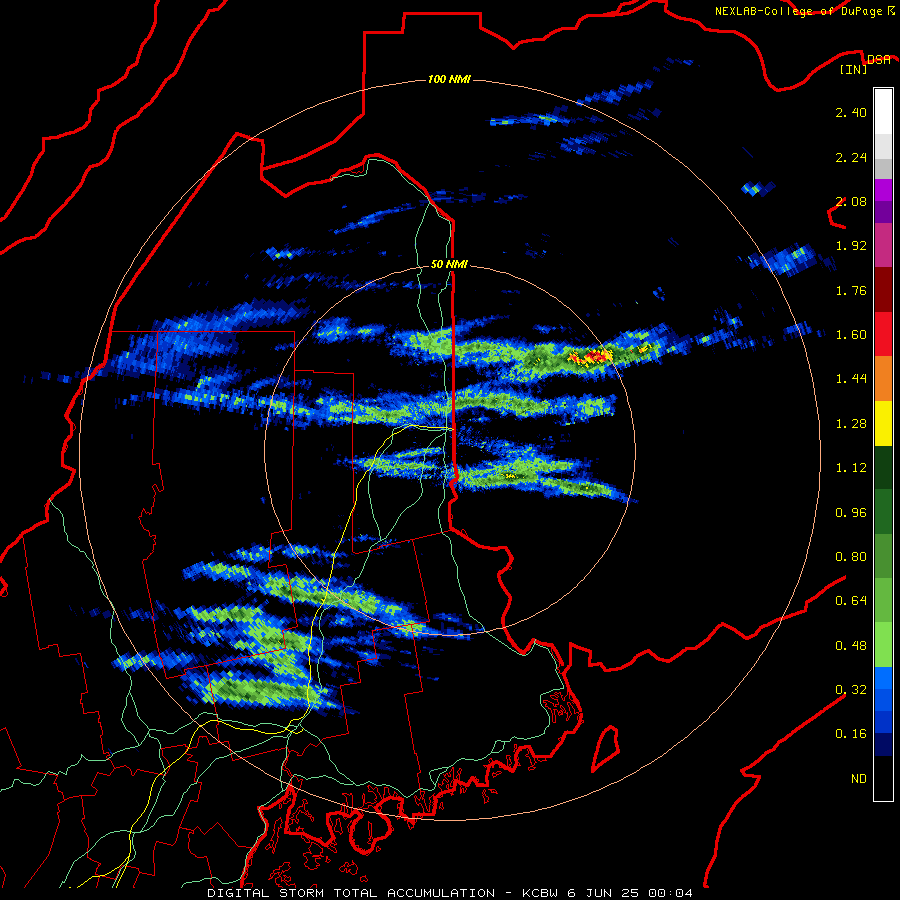Click the 1.76 legend value
Viewport: 900px width, 900px height.
[x=851, y=290]
